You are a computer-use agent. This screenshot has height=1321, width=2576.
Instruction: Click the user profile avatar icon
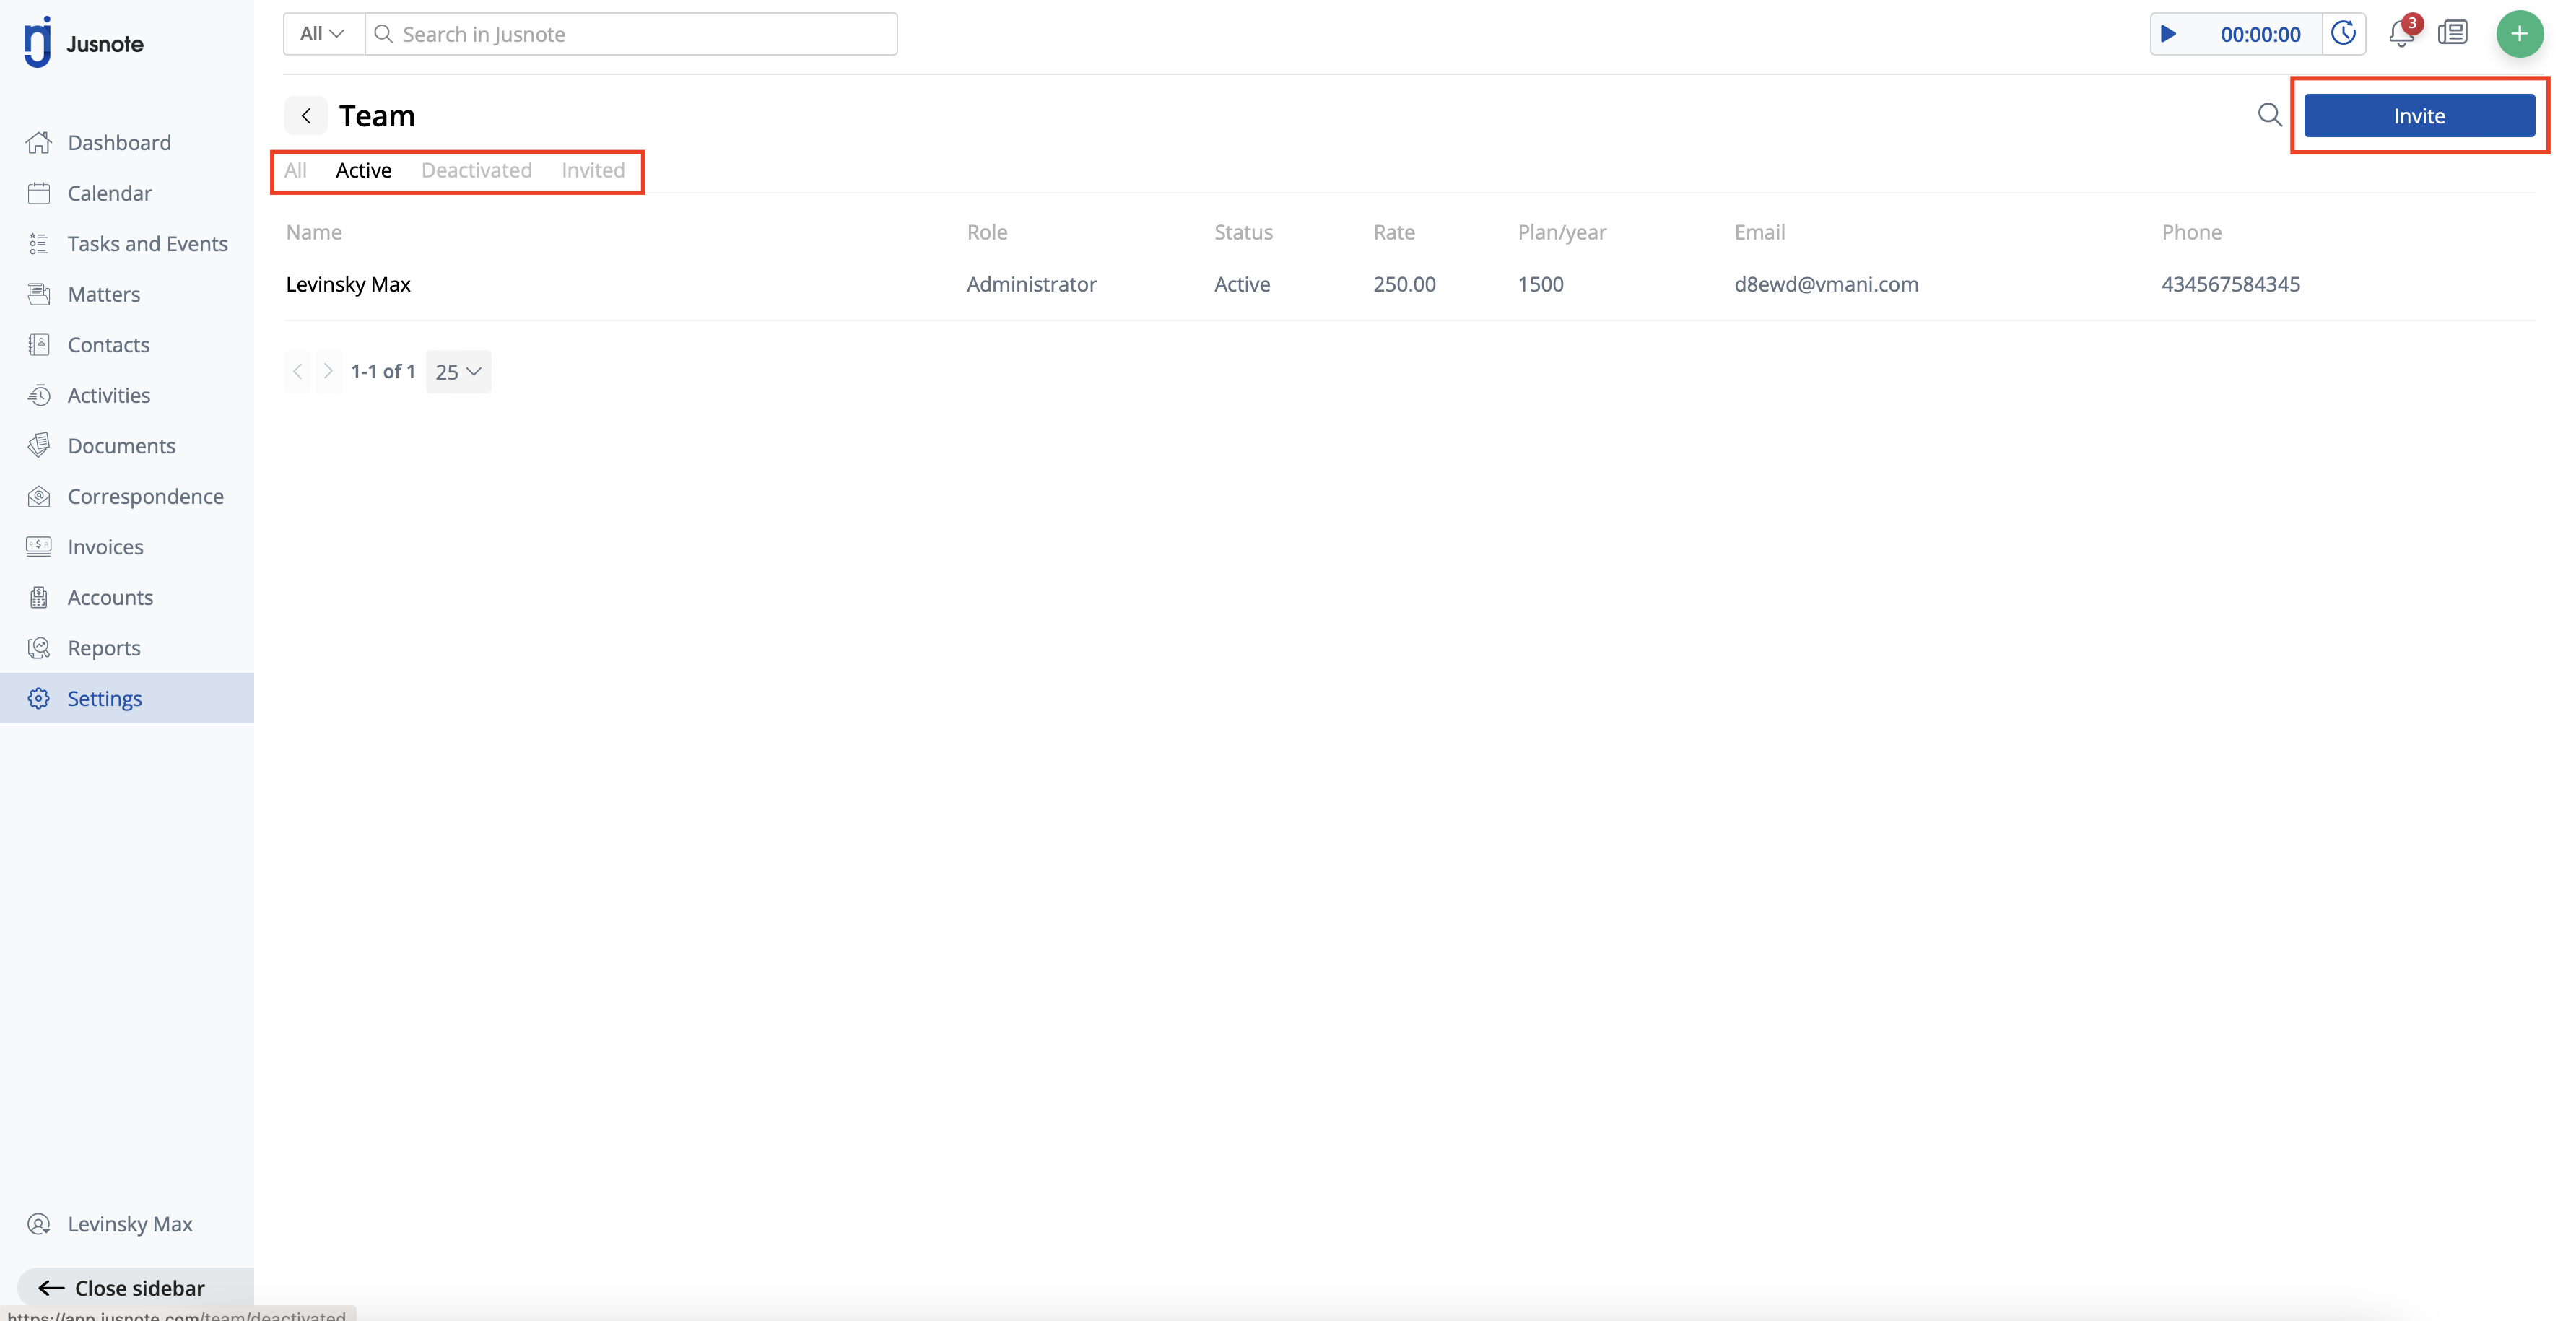pos(39,1223)
